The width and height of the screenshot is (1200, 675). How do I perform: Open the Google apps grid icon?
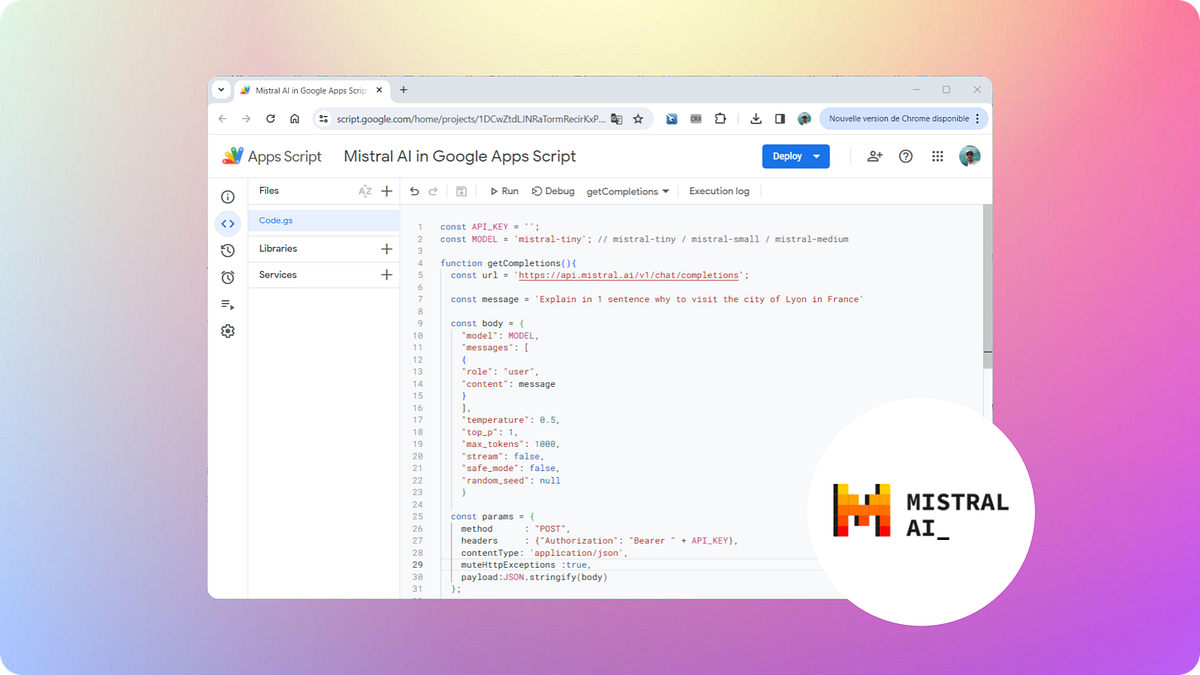tap(937, 156)
